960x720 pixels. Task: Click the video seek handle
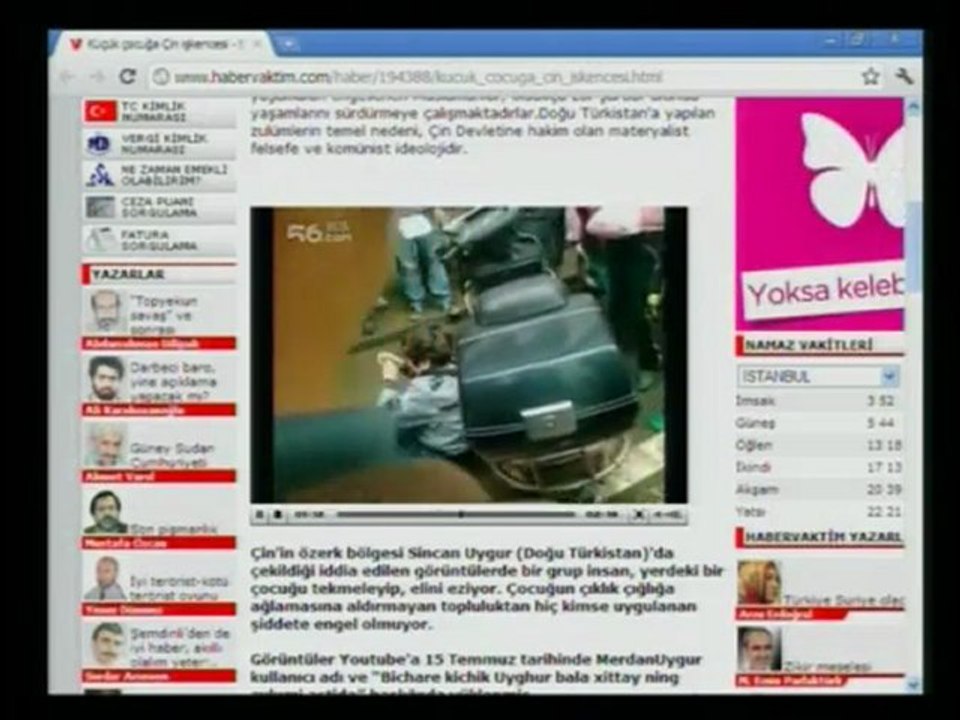461,515
